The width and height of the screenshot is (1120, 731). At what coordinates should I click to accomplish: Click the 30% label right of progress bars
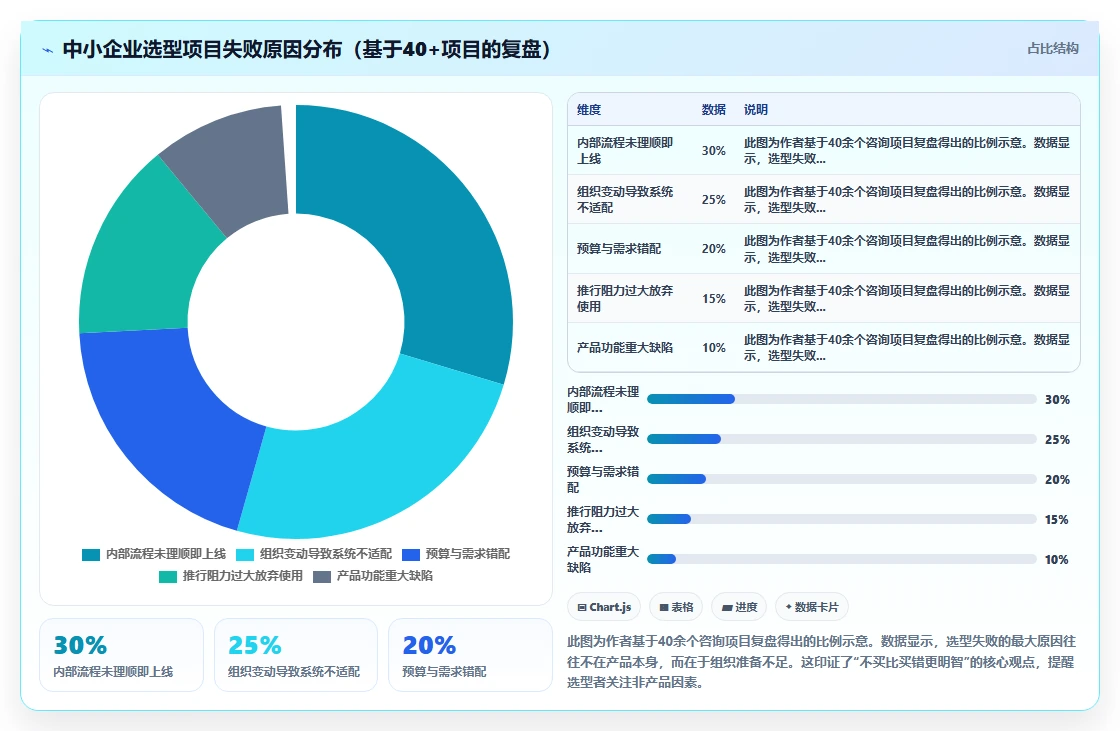tap(1057, 399)
